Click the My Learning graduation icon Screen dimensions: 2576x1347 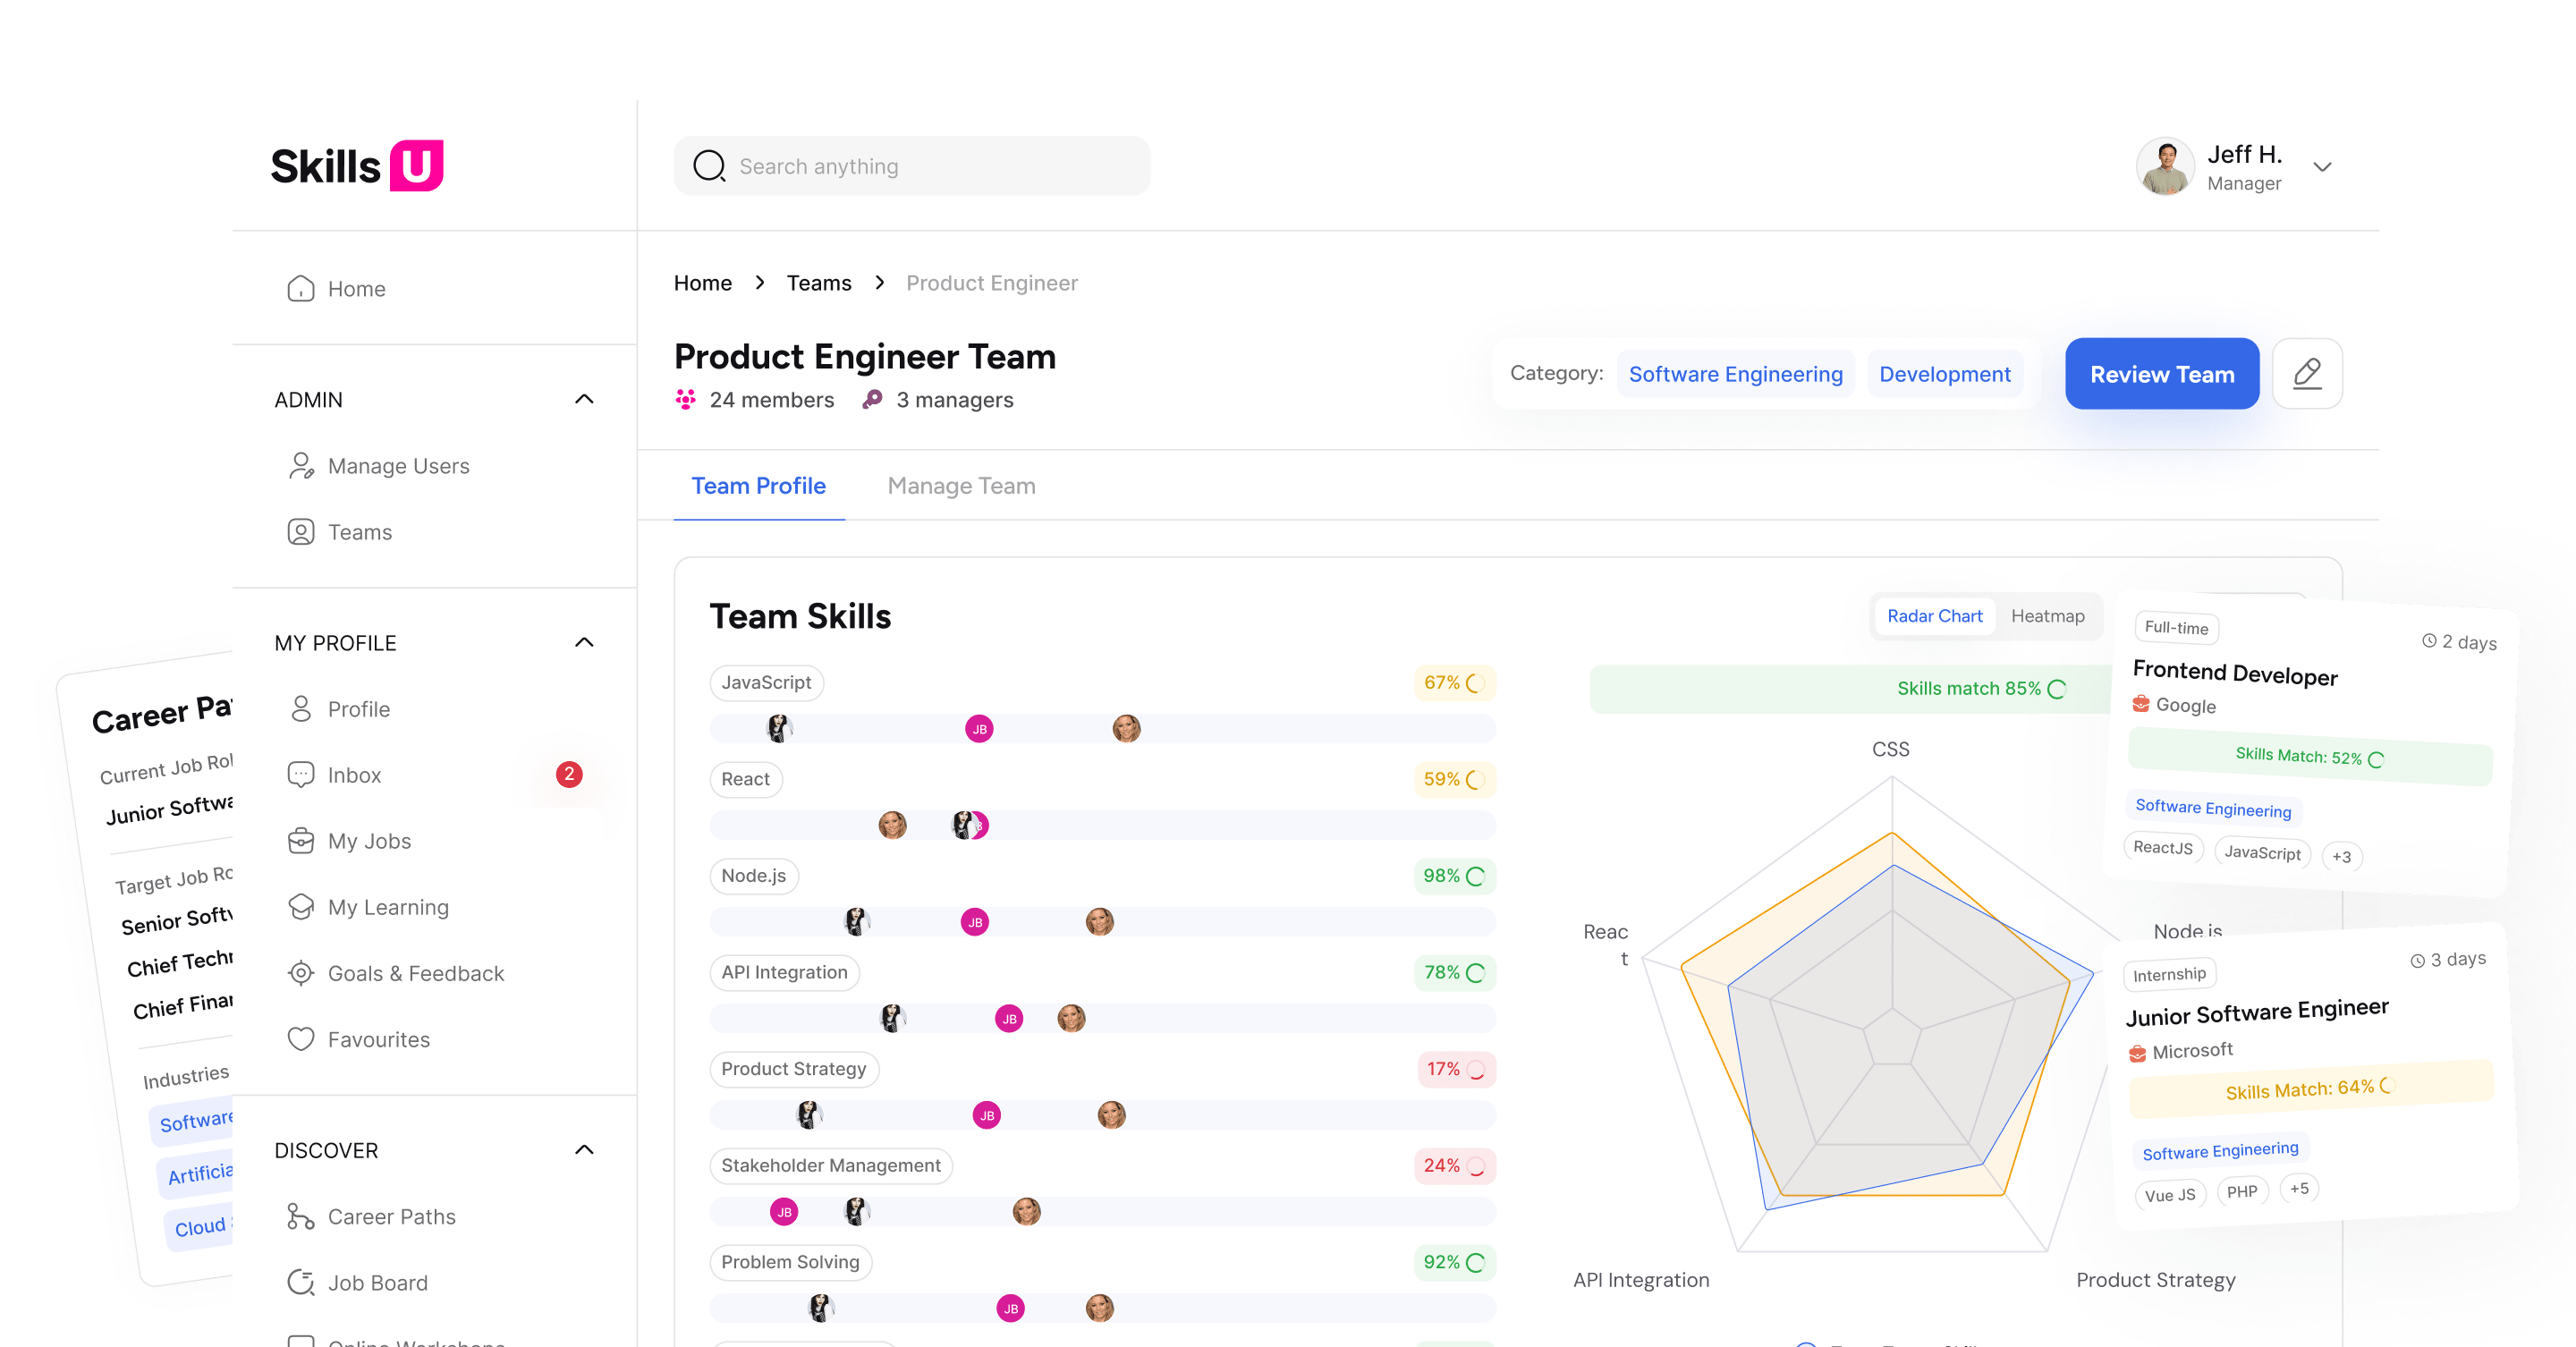pyautogui.click(x=300, y=907)
